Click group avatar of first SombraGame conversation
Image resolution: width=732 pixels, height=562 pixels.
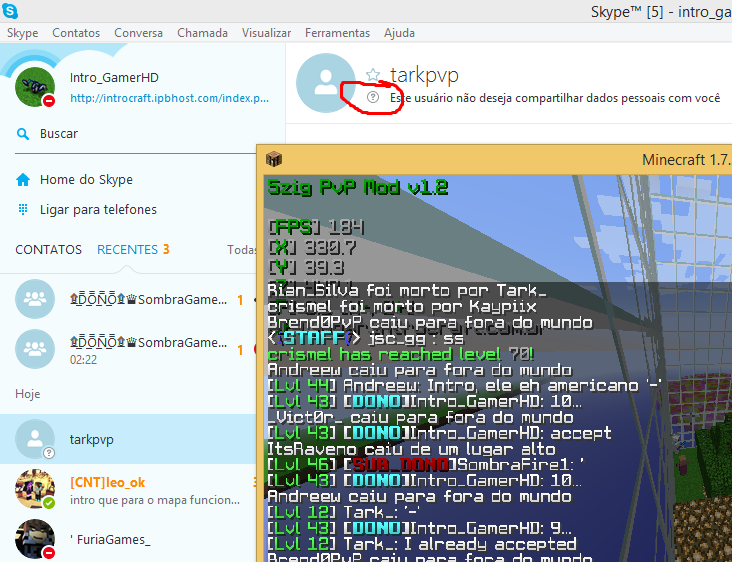(x=35, y=299)
